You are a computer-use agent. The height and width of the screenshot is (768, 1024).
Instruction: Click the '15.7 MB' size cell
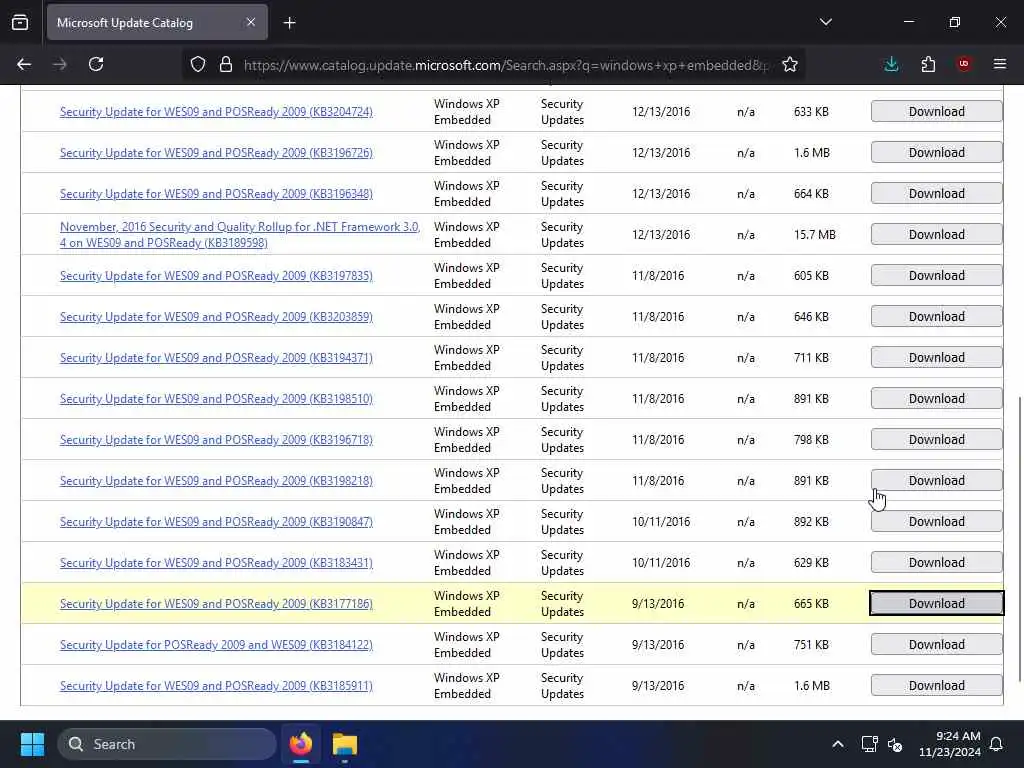814,234
